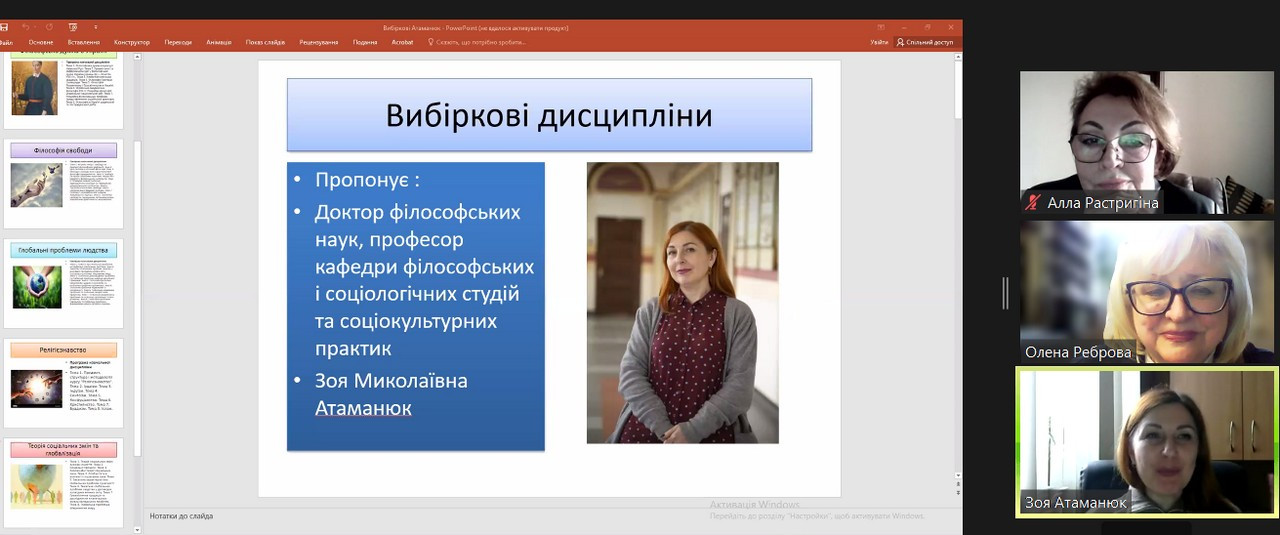This screenshot has width=1280, height=535.
Task: Select the Глобальні проблеми людства slide thumbnail
Action: coord(64,284)
